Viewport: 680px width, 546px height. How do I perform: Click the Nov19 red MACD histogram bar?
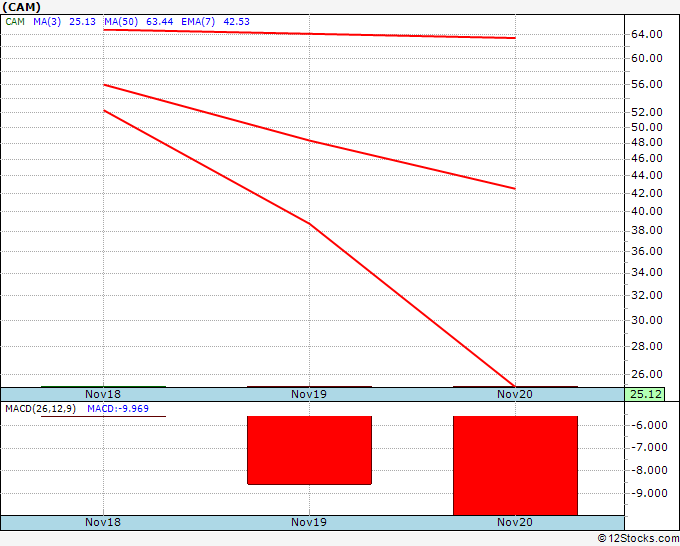click(309, 450)
